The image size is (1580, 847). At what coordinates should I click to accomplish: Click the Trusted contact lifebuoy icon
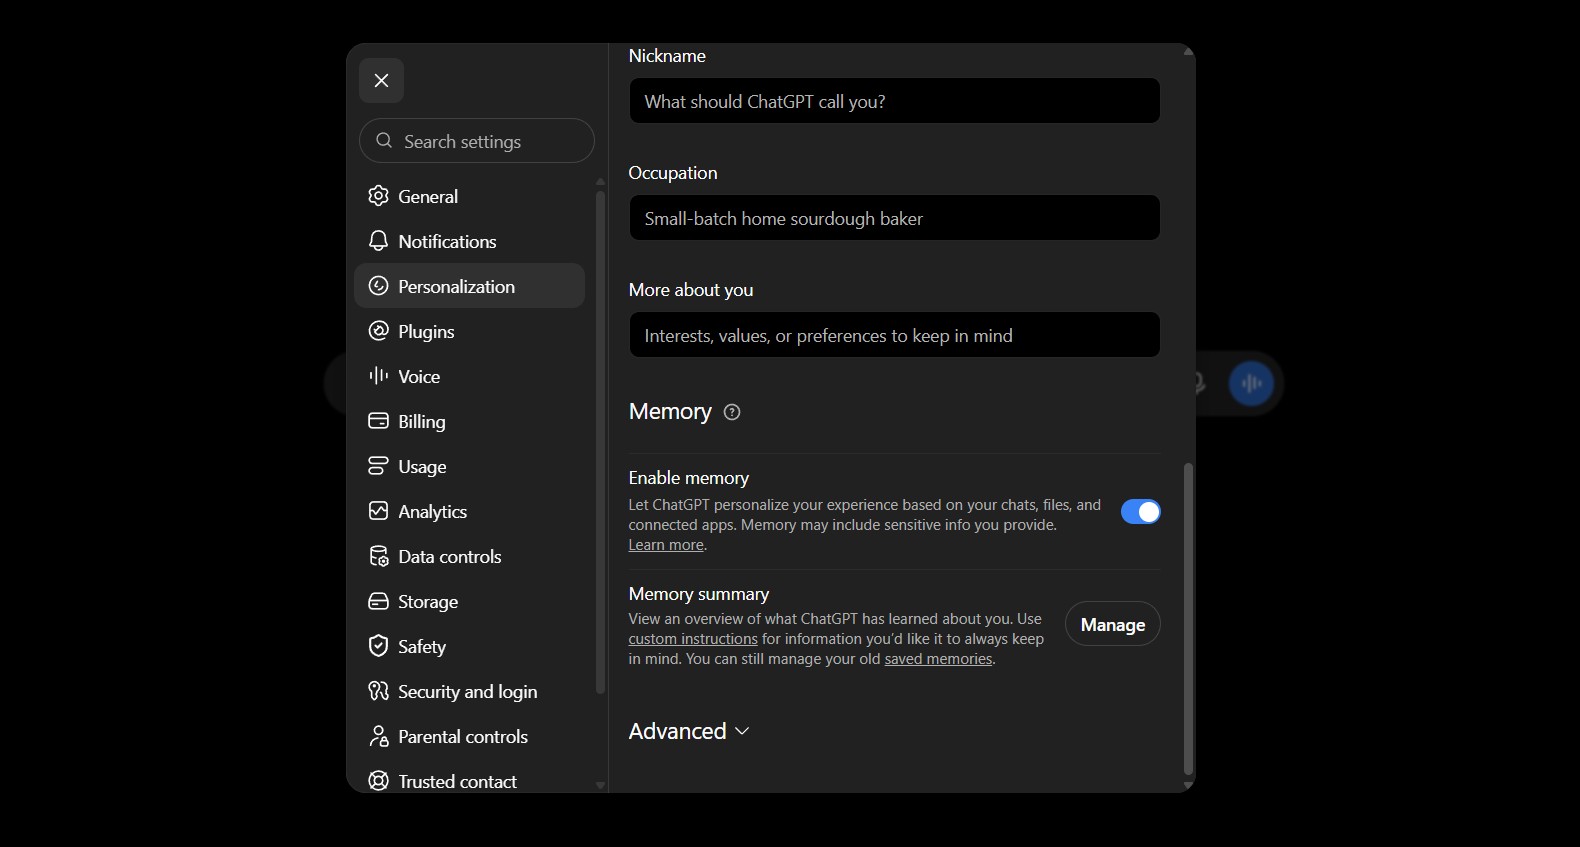pos(378,781)
